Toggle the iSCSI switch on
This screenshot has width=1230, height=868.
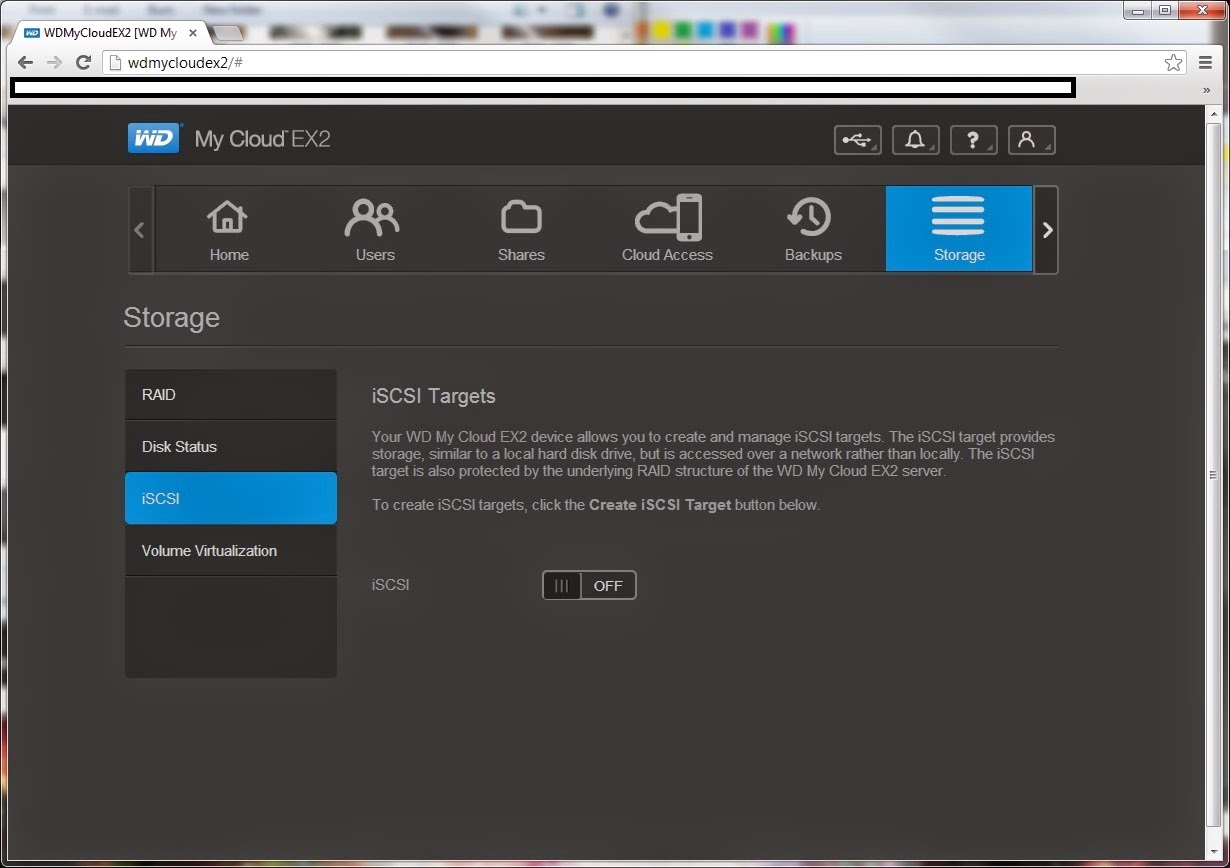point(589,586)
